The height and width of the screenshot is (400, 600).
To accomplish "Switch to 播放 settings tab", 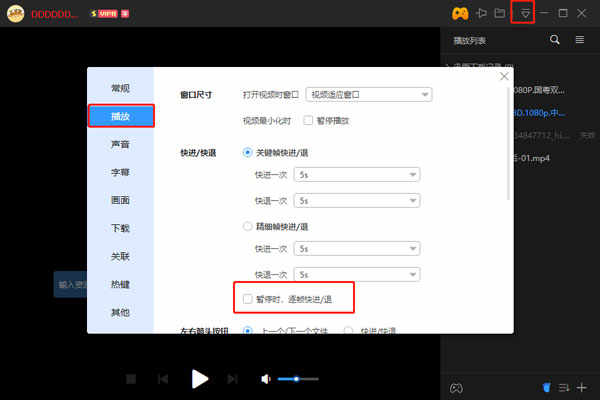I will click(x=121, y=116).
